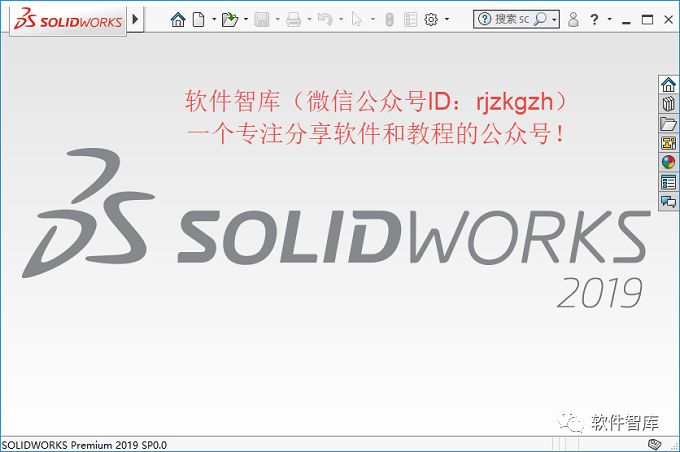
Task: Click the SOLIDWORKS logo menu button
Action: pyautogui.click(x=68, y=20)
